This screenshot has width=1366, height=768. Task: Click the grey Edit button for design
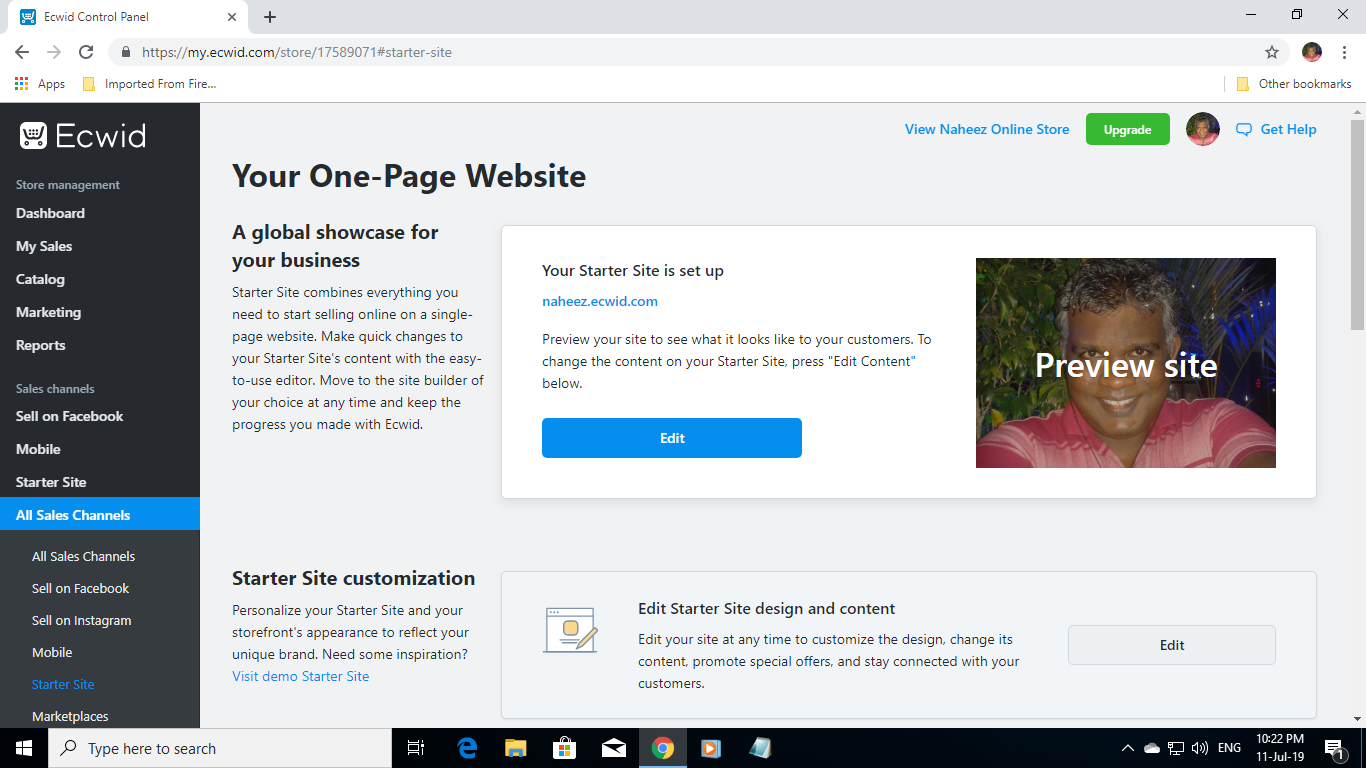coord(1172,645)
